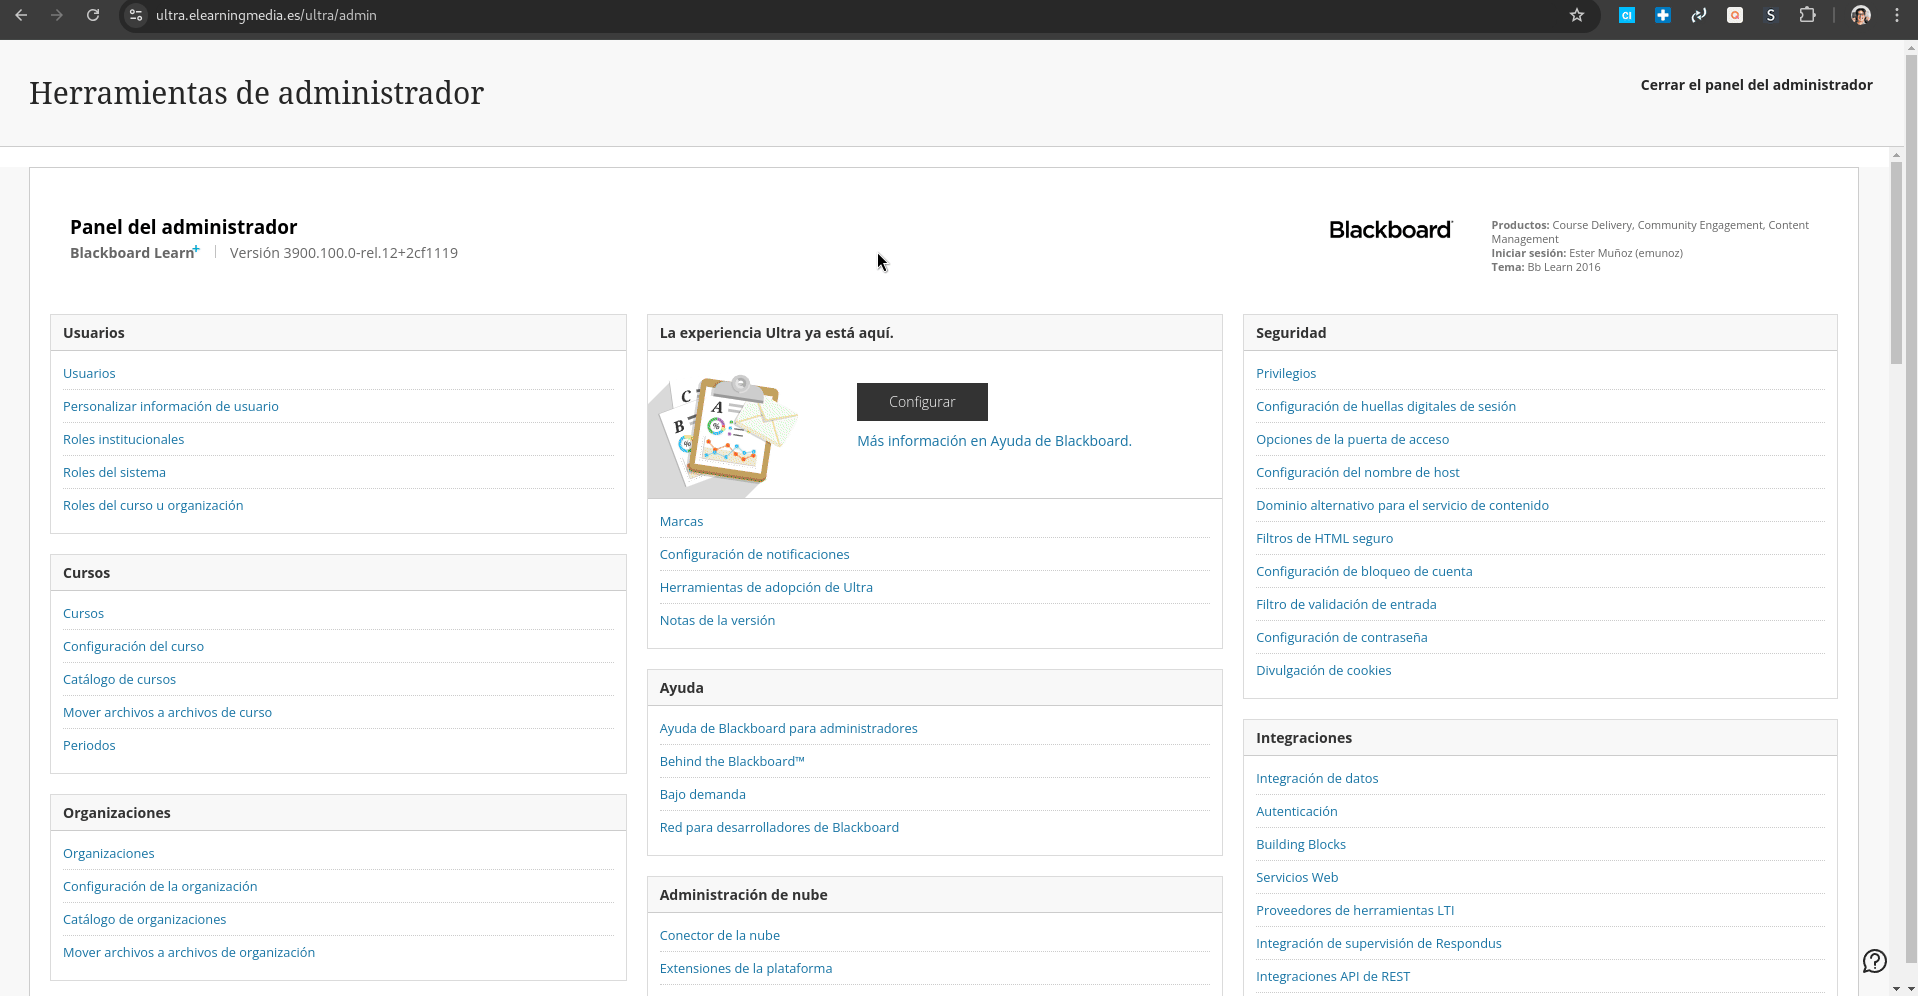
Task: Open Configuración de contraseña
Action: tap(1341, 637)
